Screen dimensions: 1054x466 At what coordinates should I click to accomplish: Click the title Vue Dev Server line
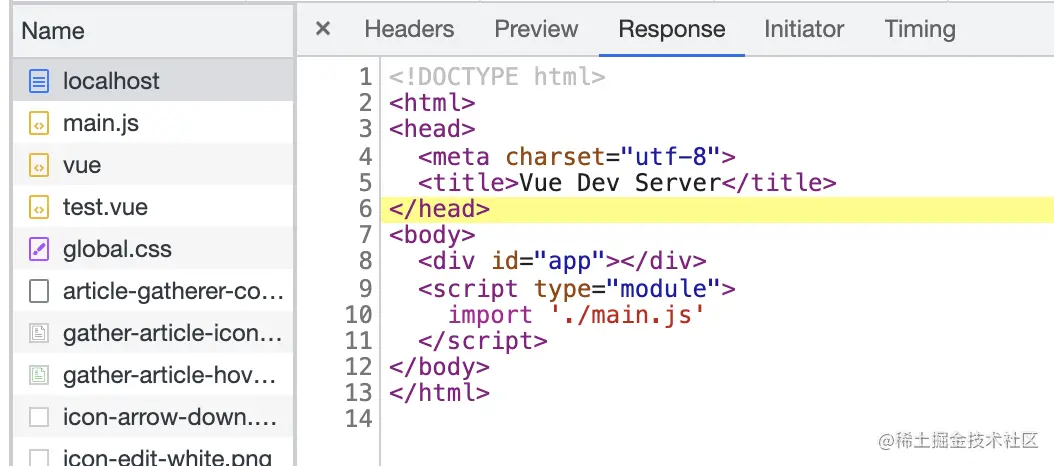click(626, 182)
